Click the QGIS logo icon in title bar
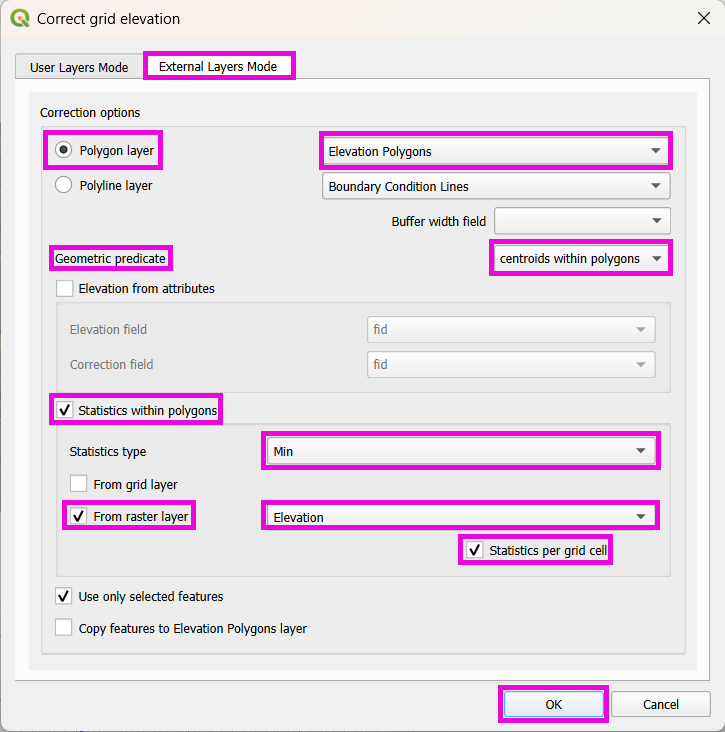This screenshot has height=732, width=725. (20, 18)
